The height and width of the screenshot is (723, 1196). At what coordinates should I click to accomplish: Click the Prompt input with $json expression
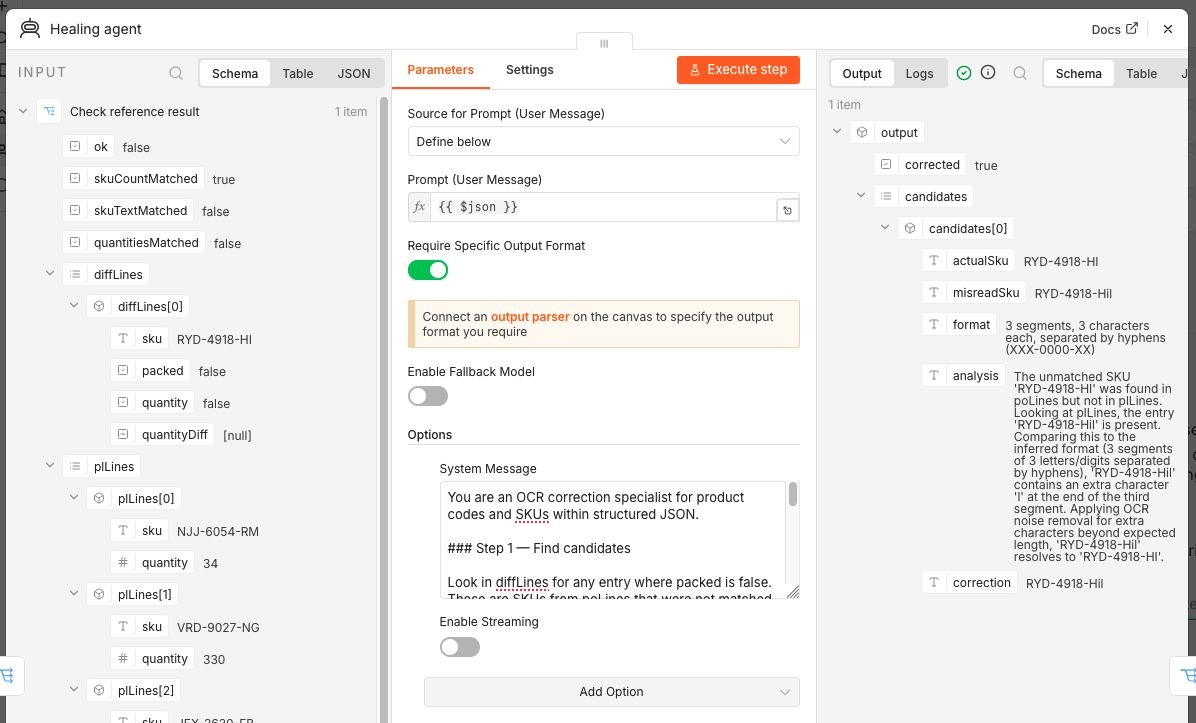coord(603,207)
